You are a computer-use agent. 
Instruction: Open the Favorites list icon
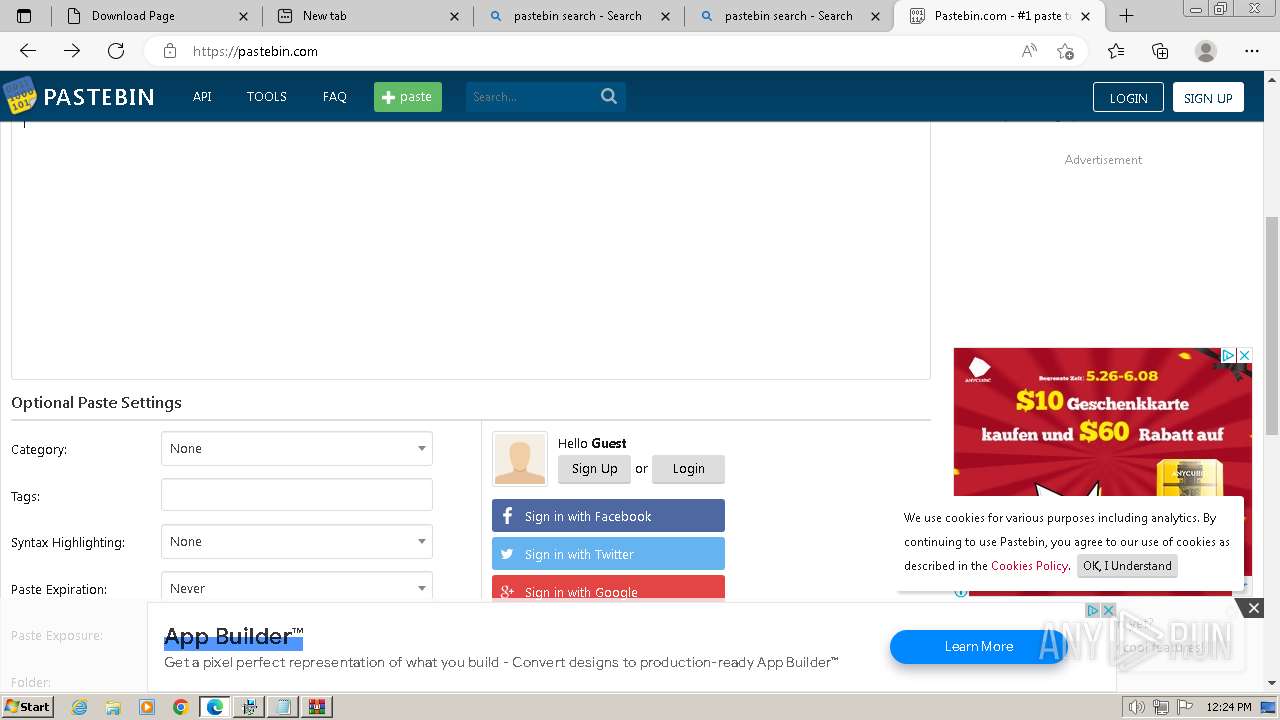[x=1116, y=51]
